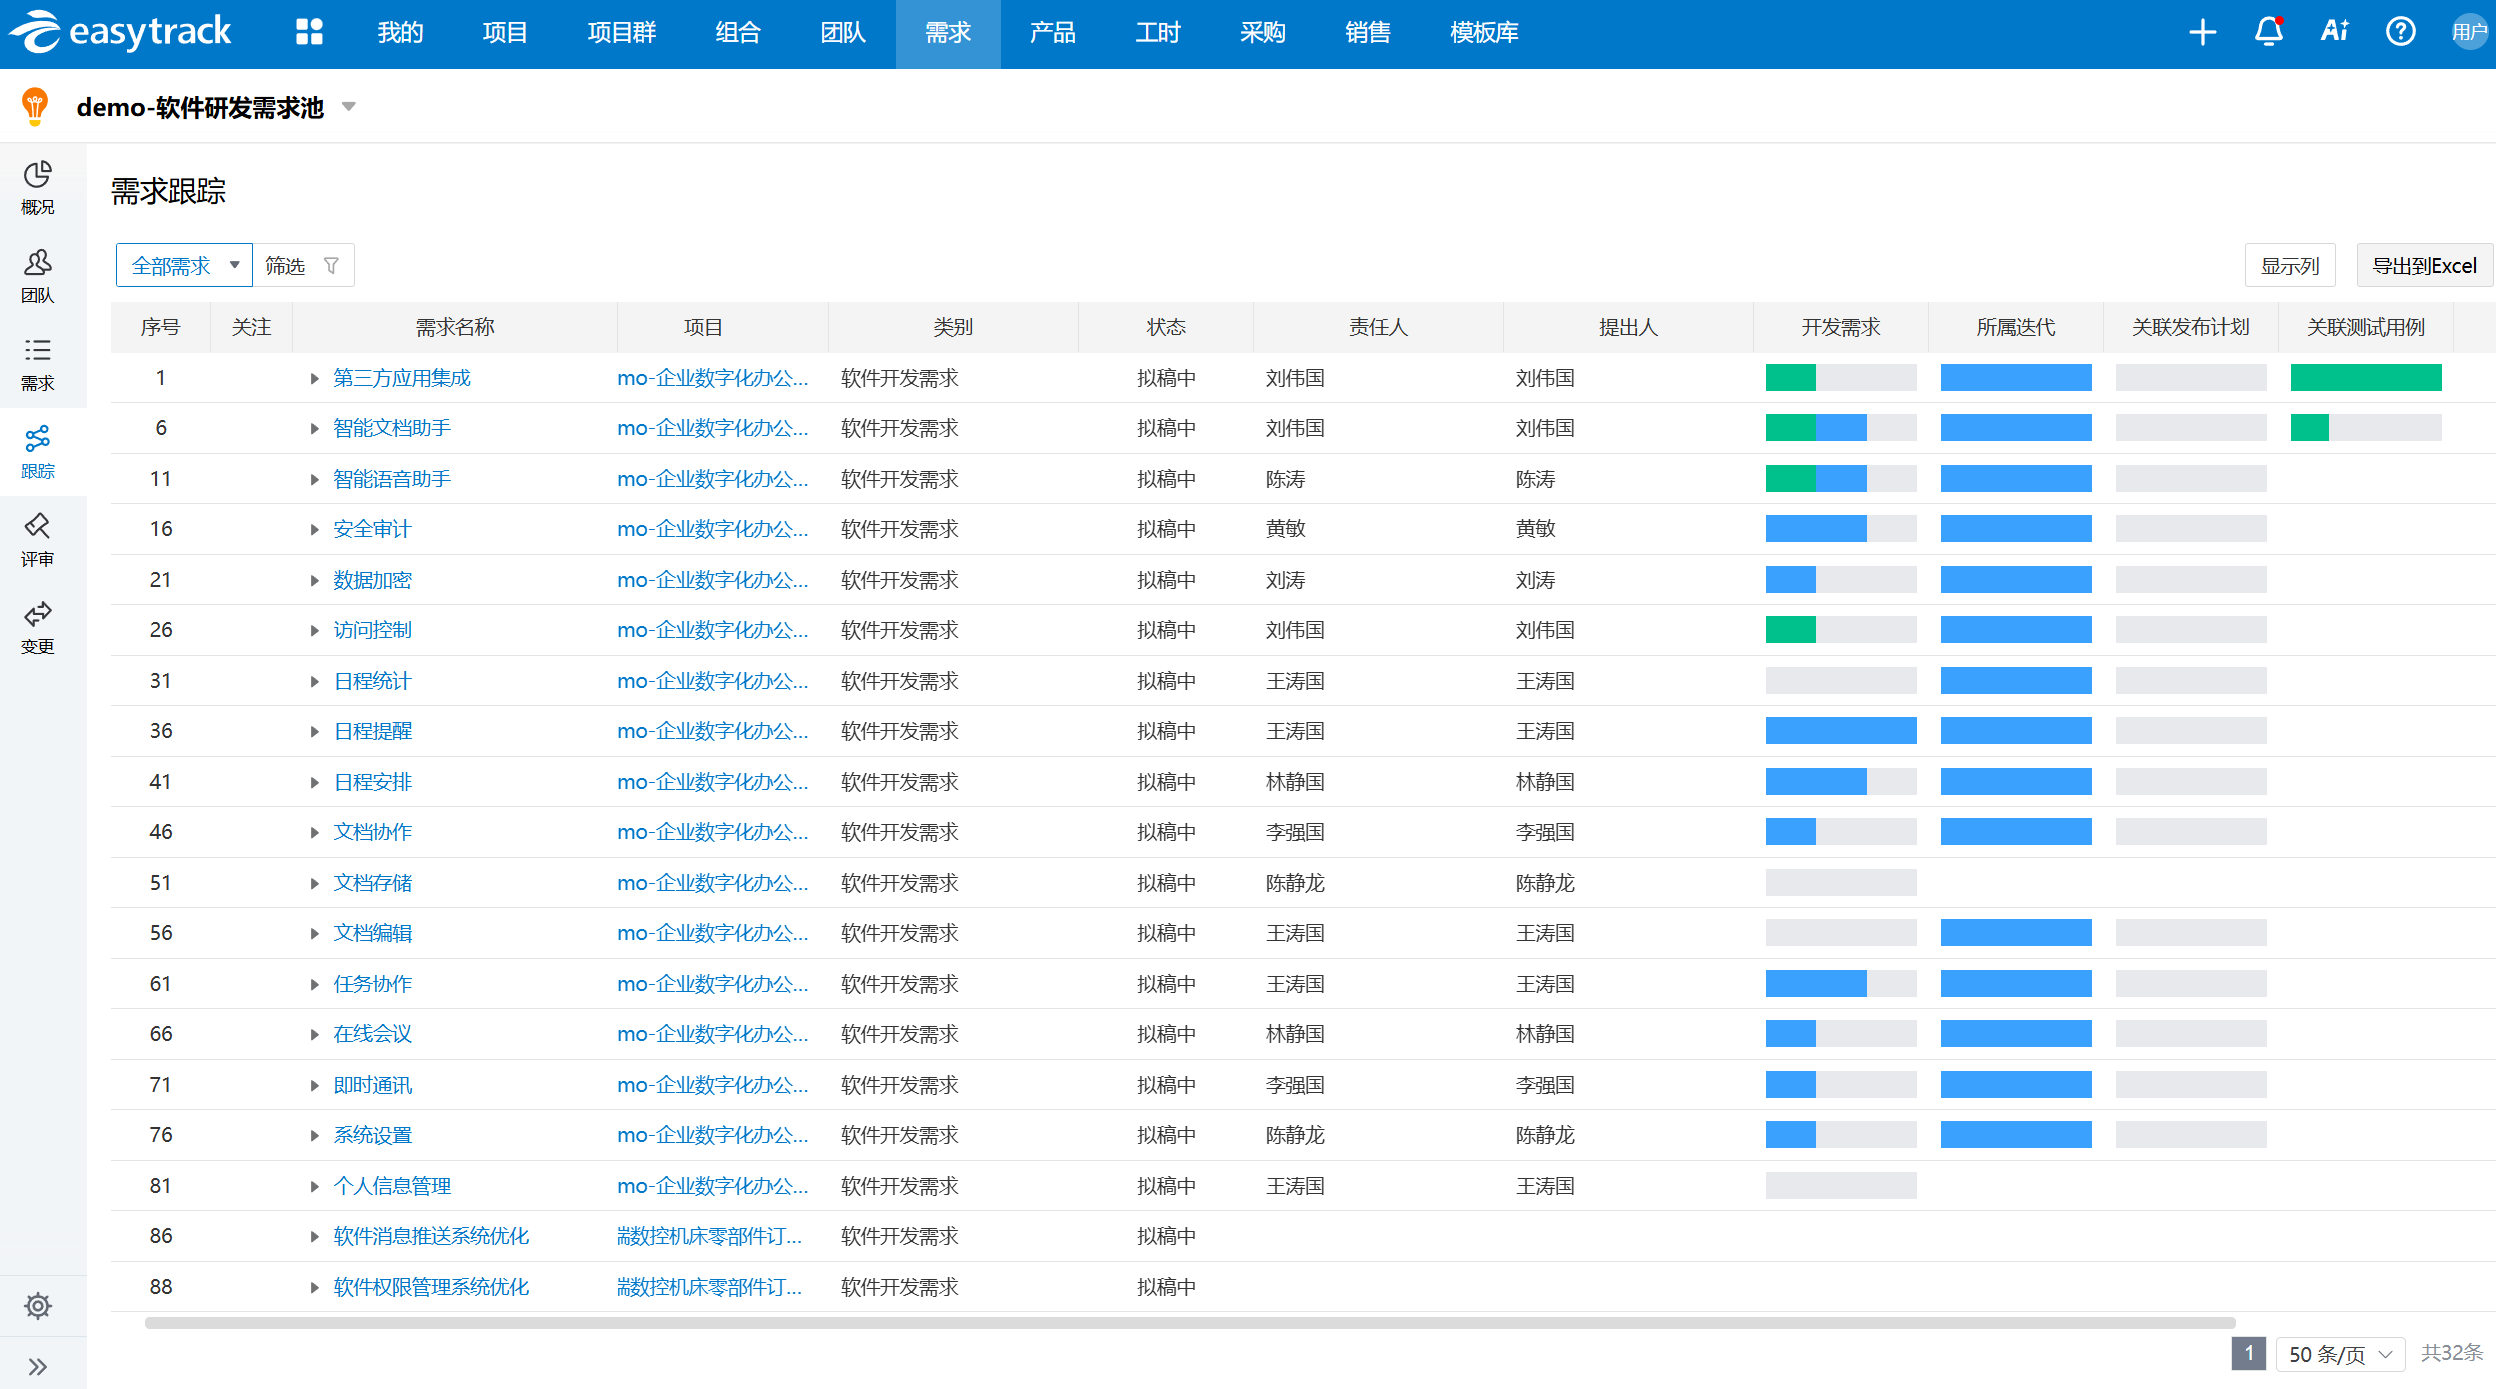2496x1389 pixels.
Task: Switch to the 产品 menu tab
Action: tap(1053, 33)
